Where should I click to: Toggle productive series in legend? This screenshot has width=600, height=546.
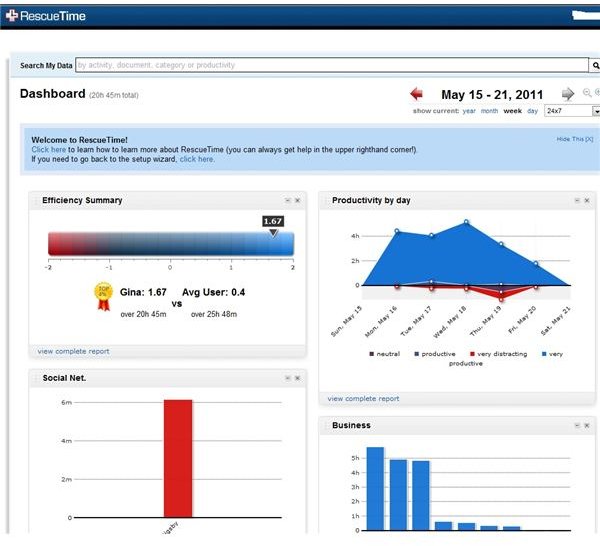pyautogui.click(x=435, y=354)
